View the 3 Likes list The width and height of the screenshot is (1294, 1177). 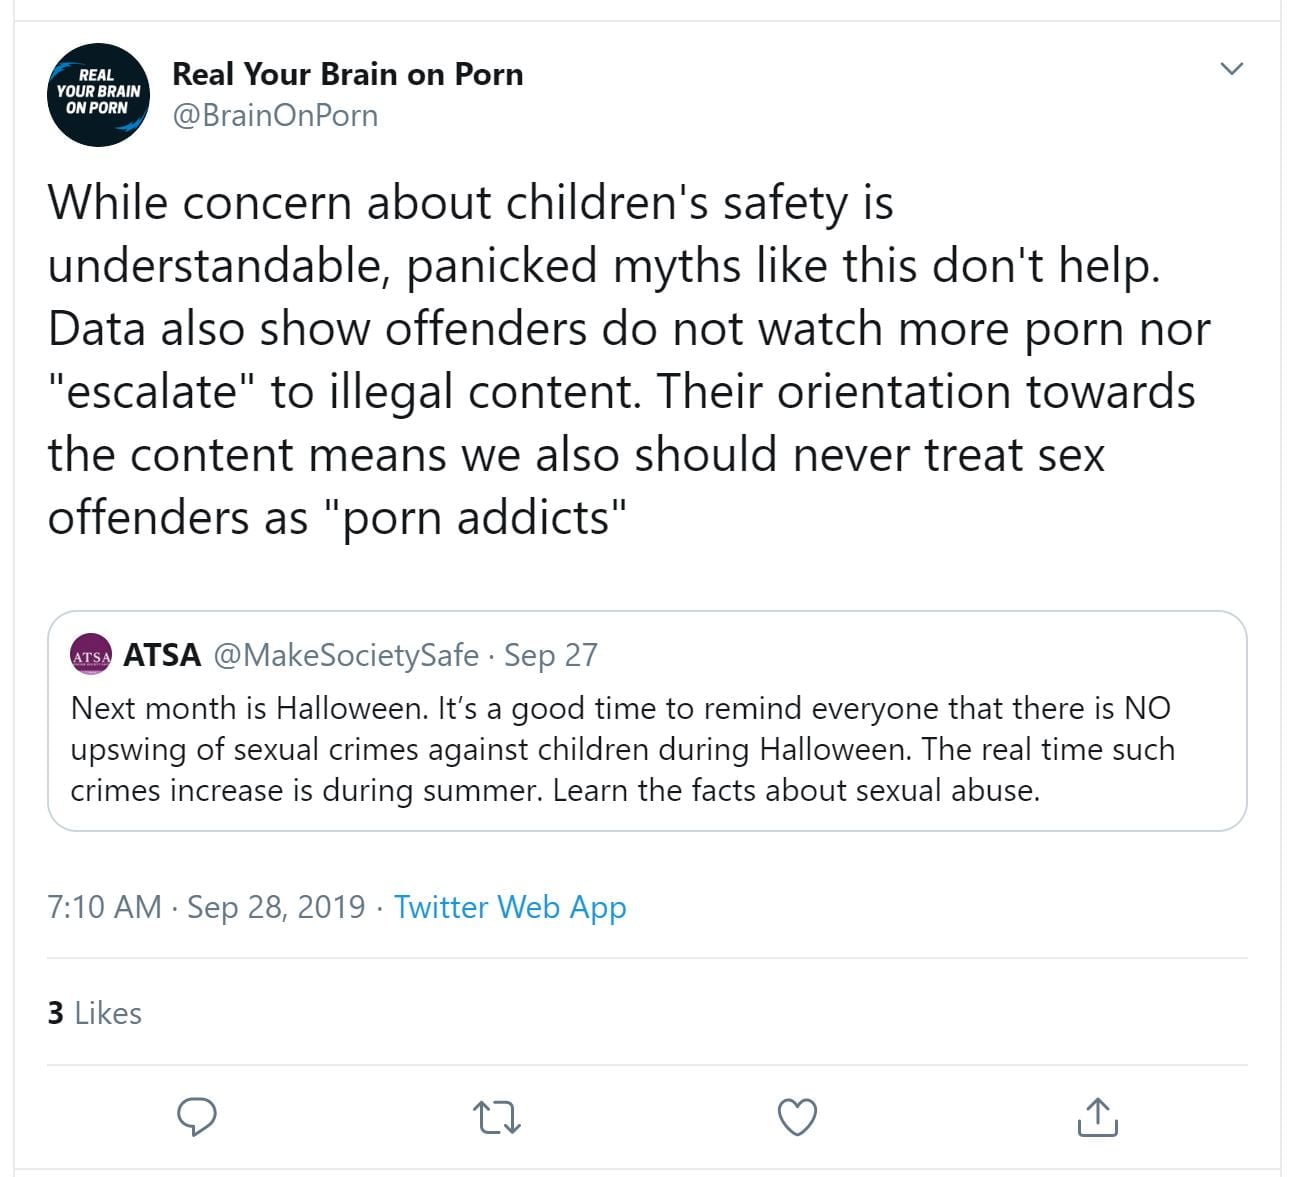click(x=94, y=1013)
